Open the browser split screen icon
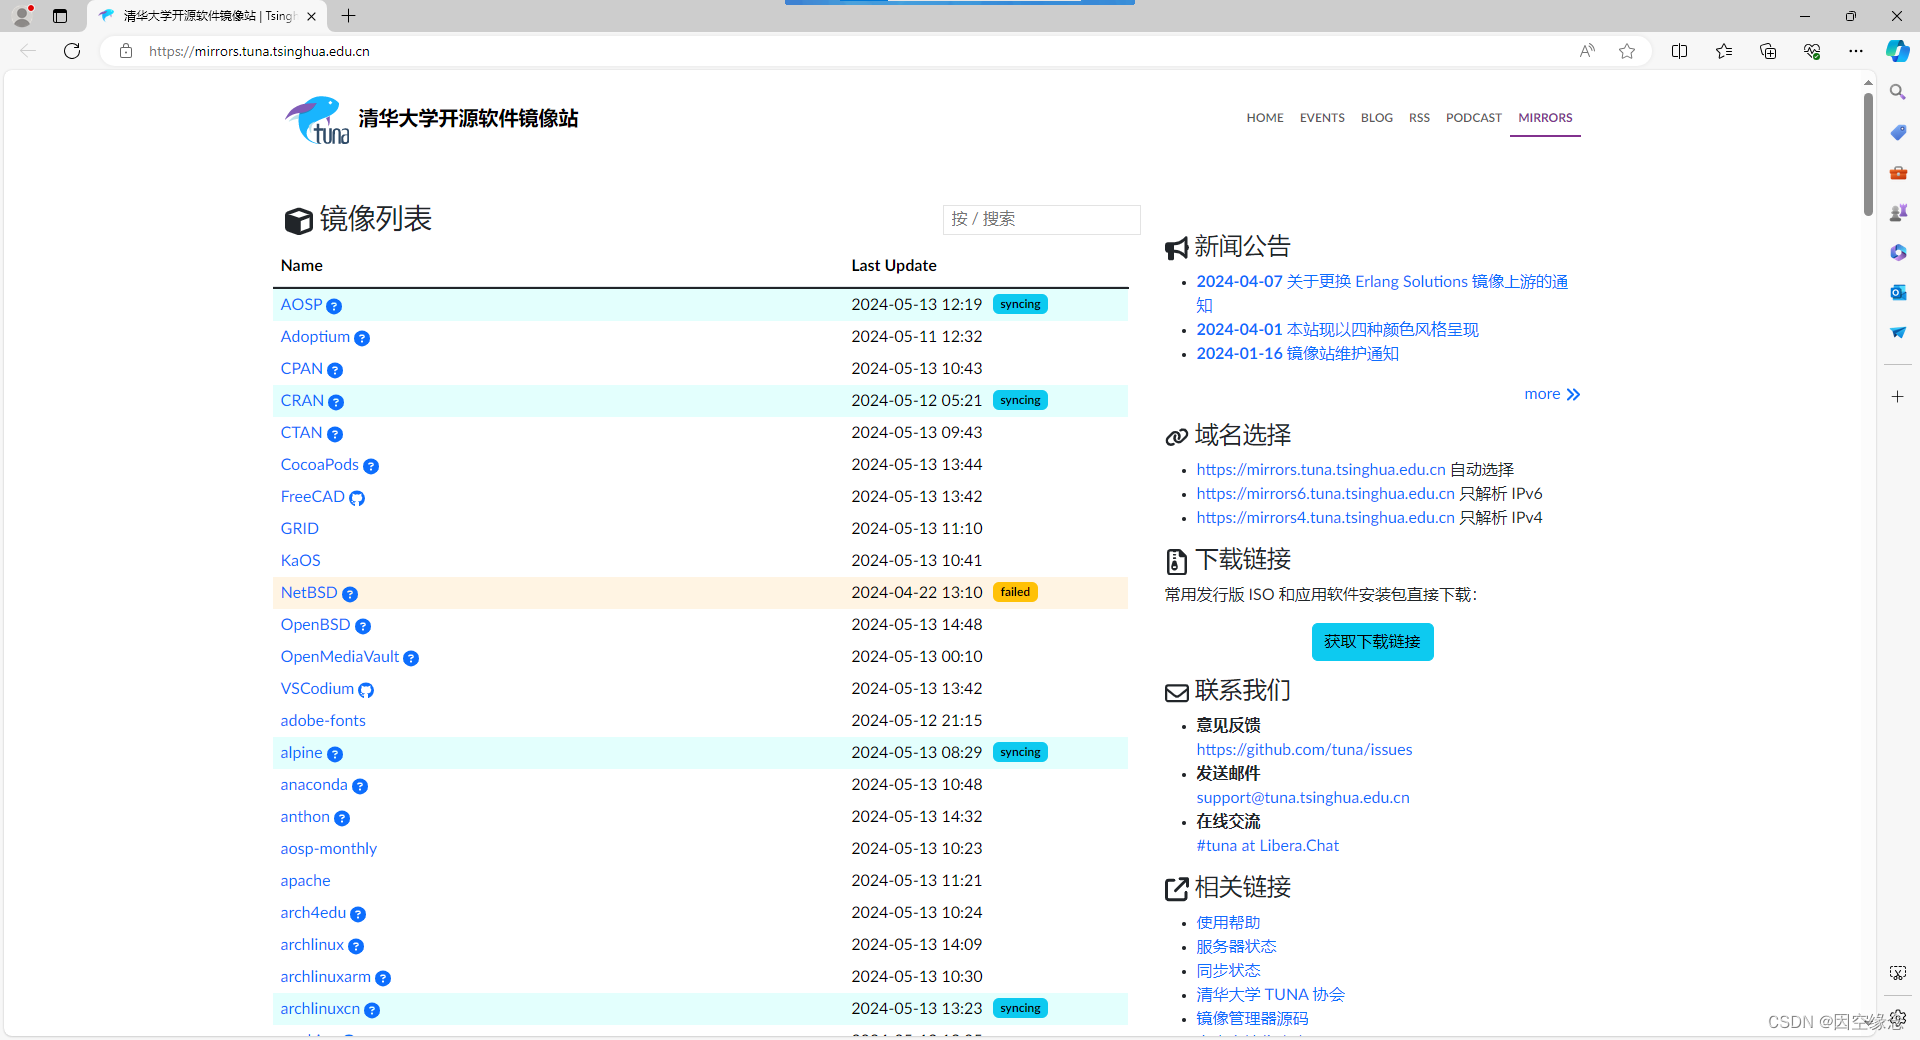This screenshot has height=1040, width=1920. tap(1680, 51)
